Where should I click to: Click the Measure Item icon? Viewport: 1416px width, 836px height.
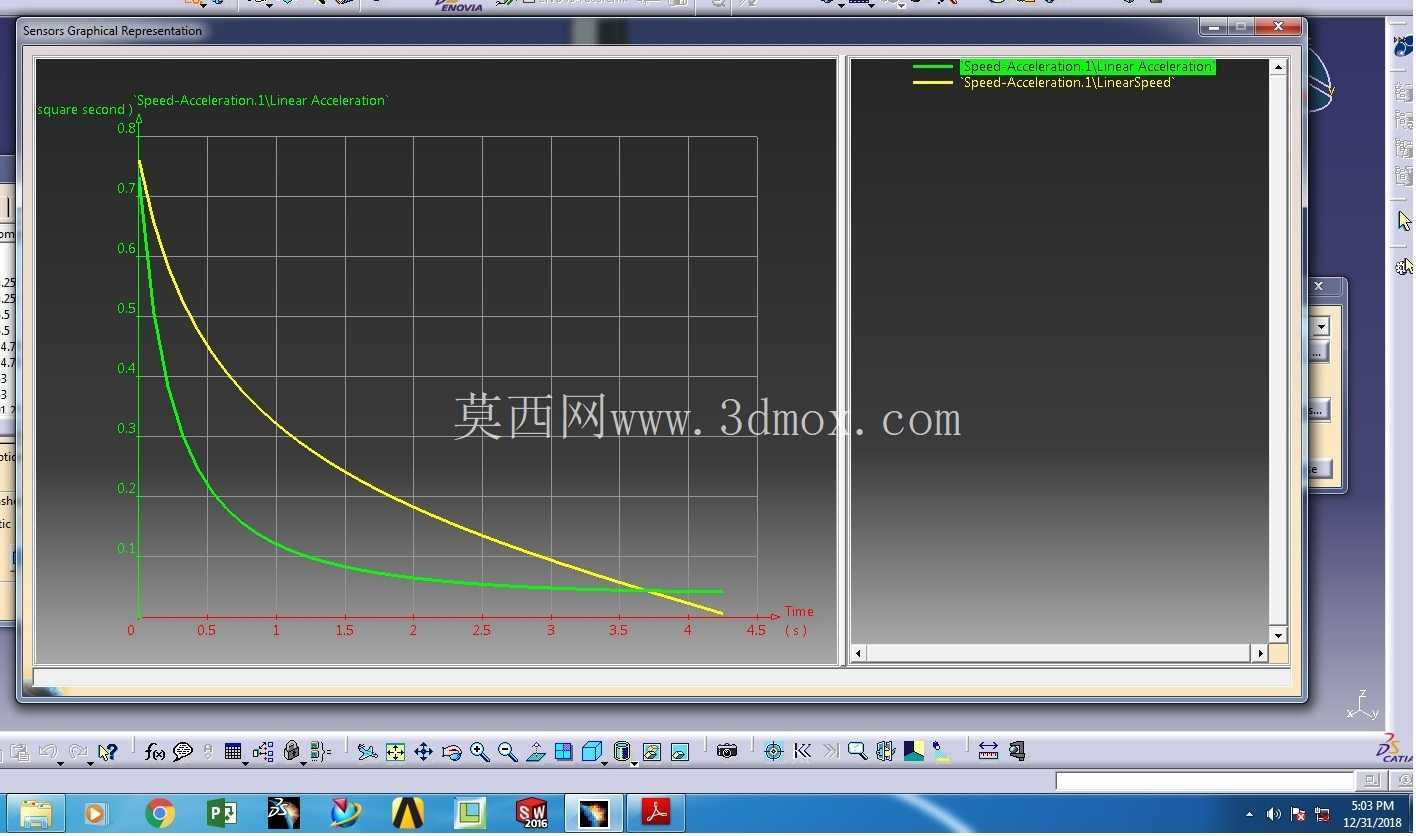point(1017,751)
